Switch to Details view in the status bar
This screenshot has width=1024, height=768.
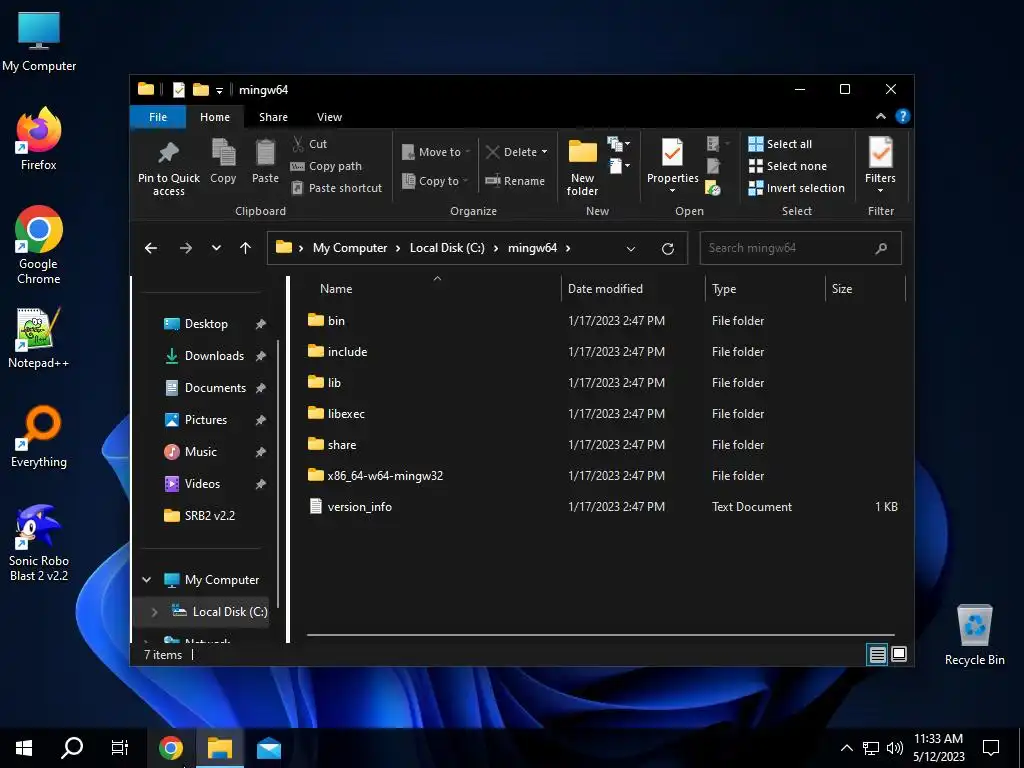click(877, 654)
